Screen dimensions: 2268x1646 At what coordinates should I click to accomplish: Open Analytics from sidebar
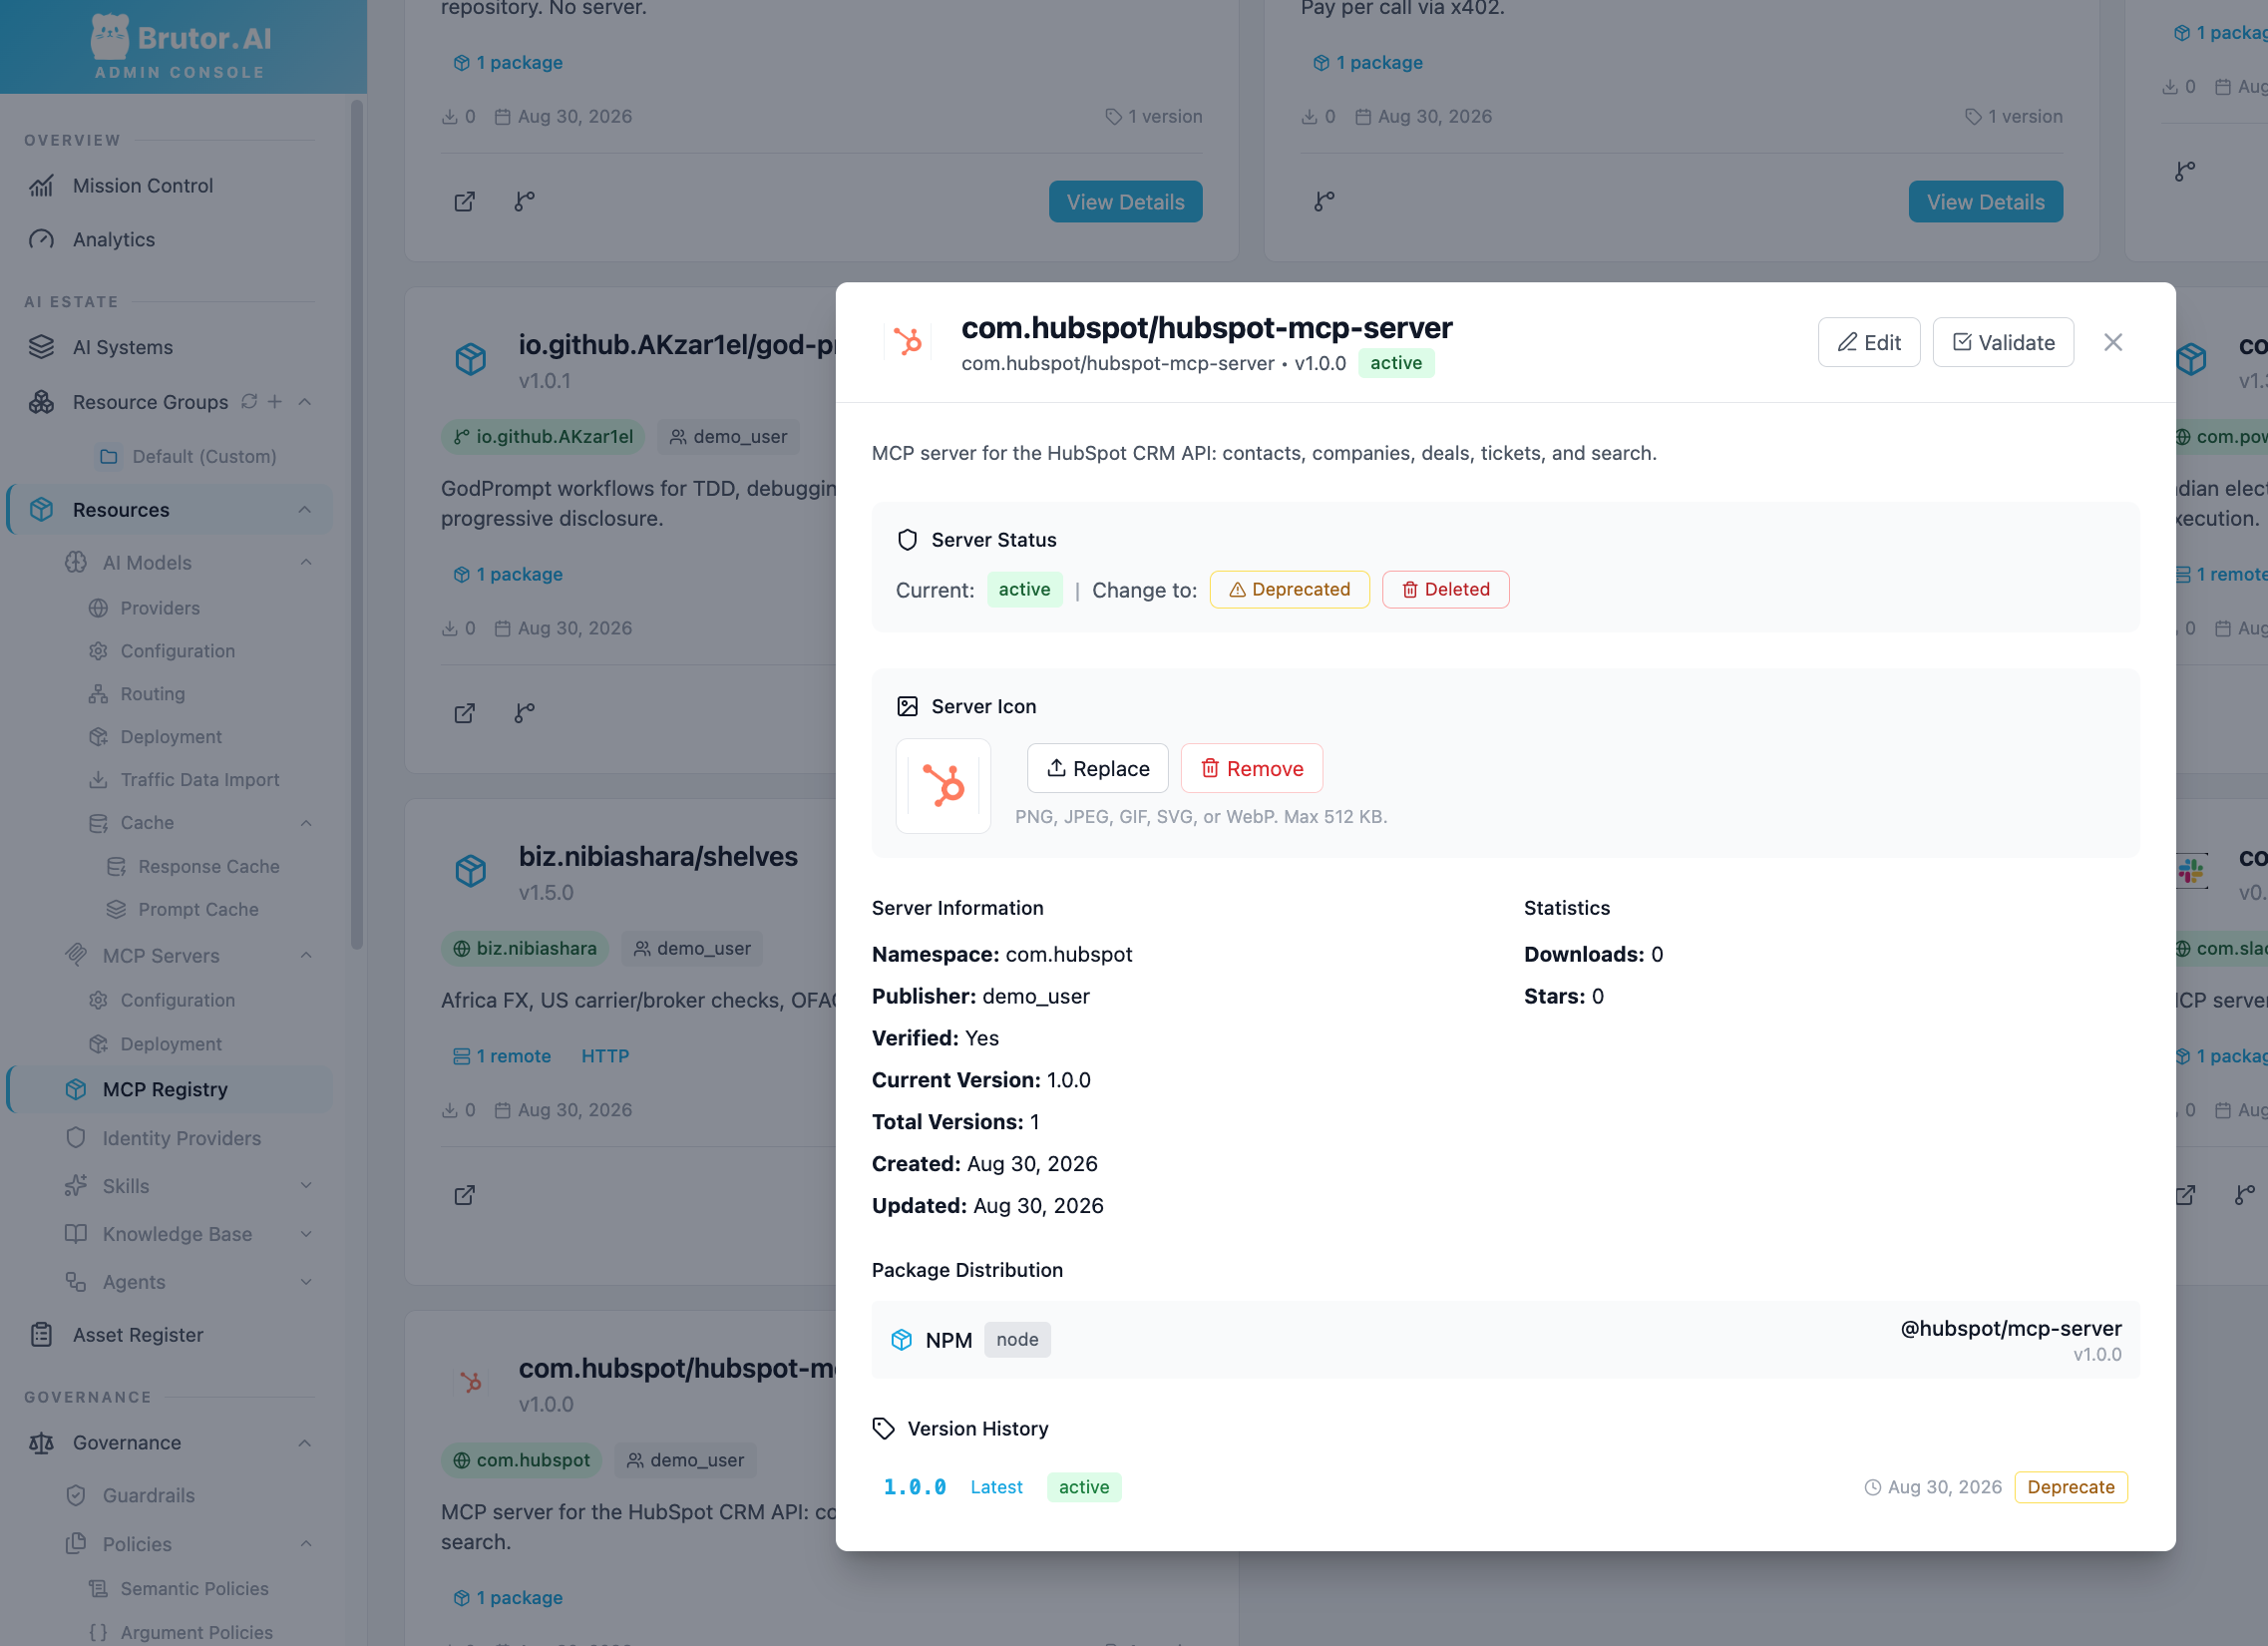click(x=113, y=239)
